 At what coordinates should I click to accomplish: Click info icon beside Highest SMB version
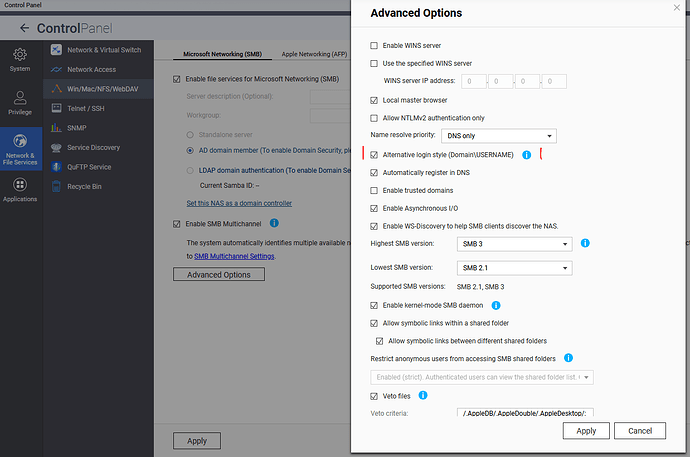[x=585, y=243]
